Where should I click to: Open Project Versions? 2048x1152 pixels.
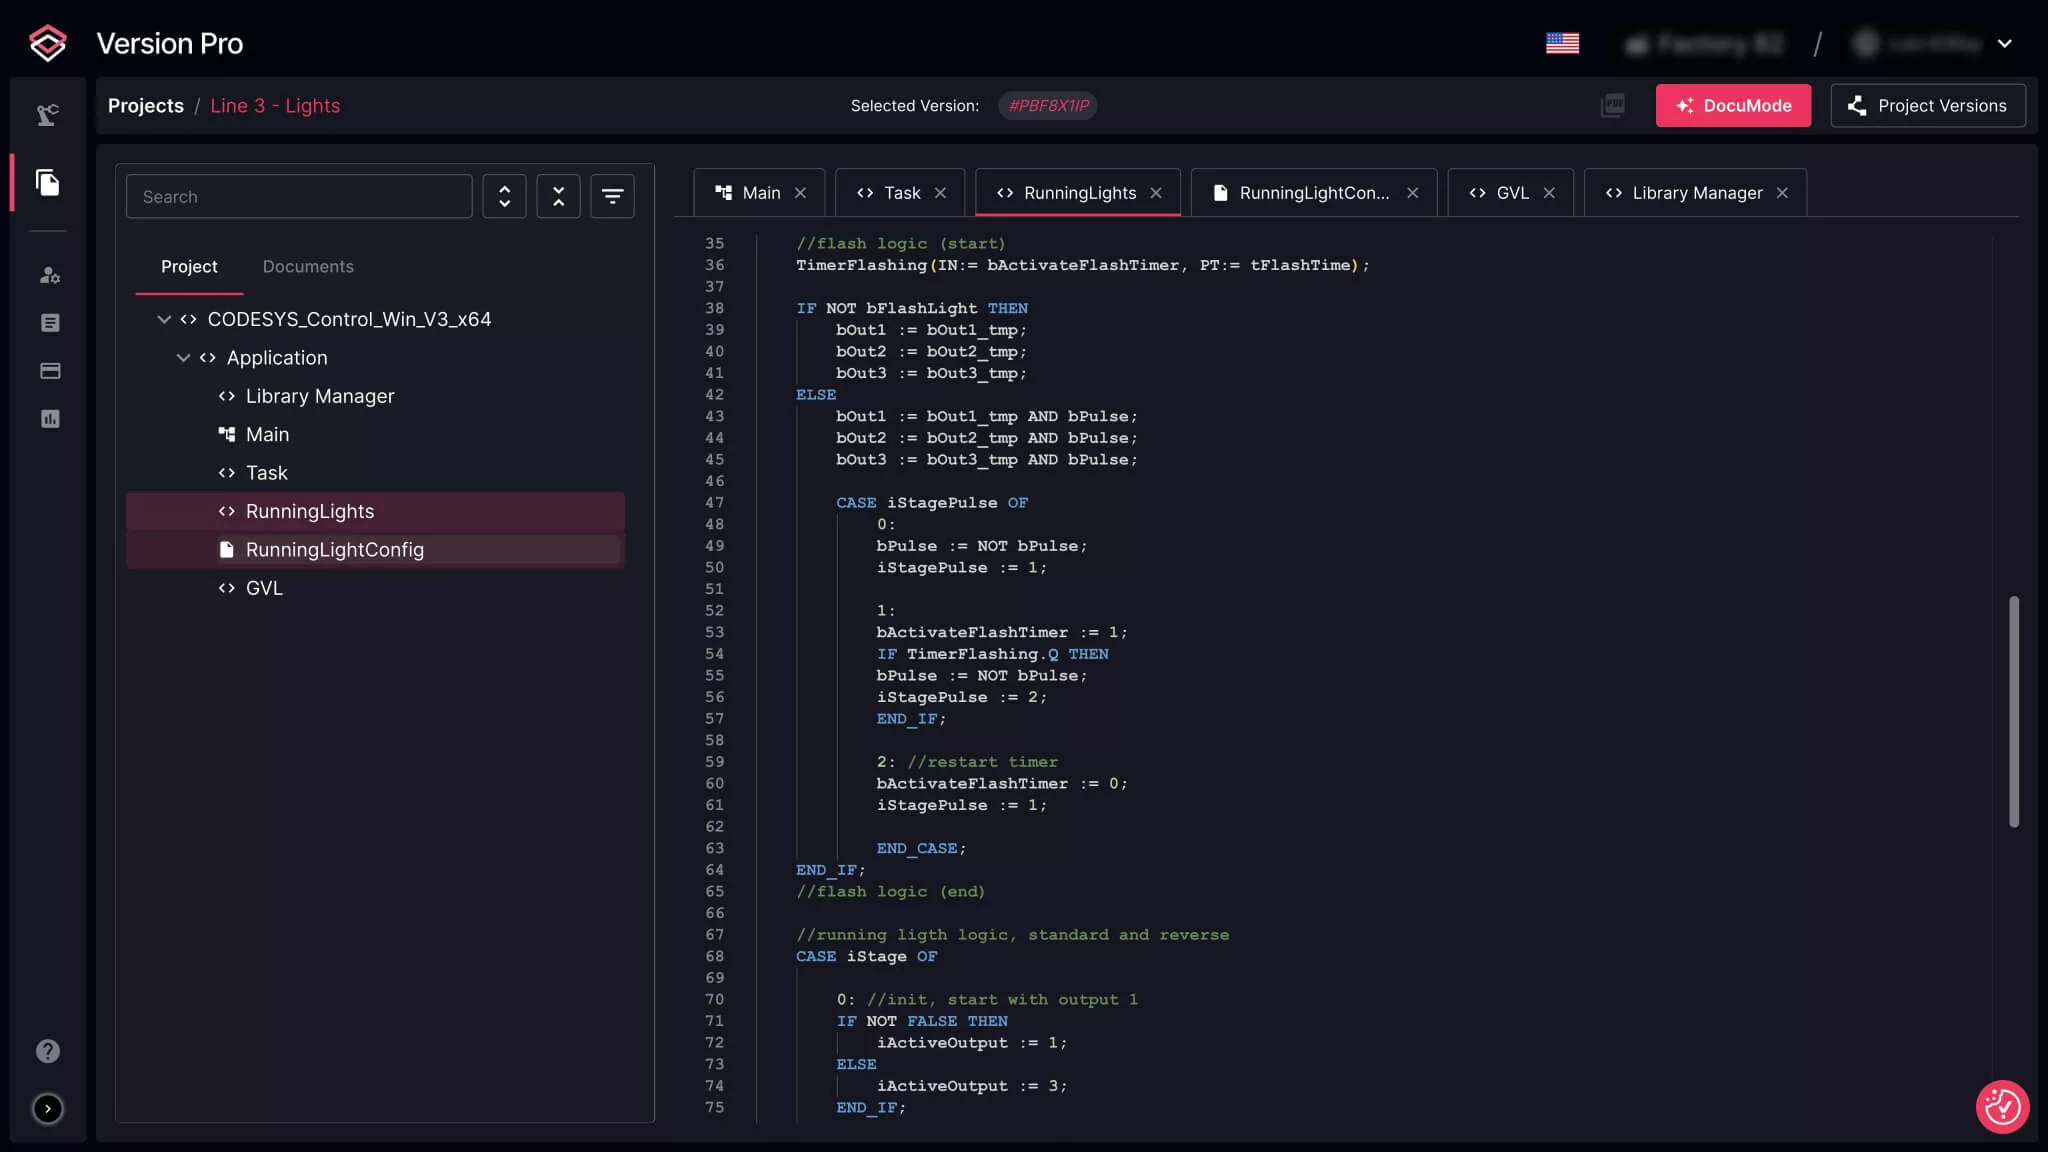(x=1927, y=106)
